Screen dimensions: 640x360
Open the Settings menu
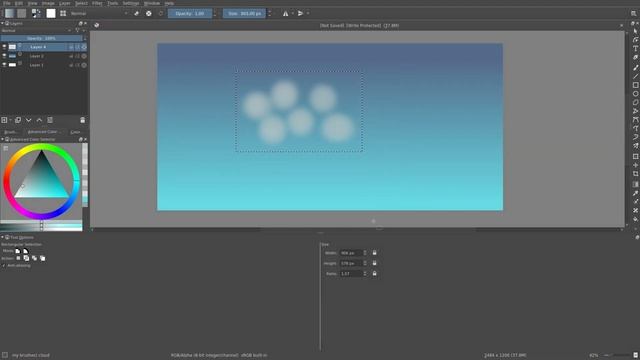coord(131,3)
